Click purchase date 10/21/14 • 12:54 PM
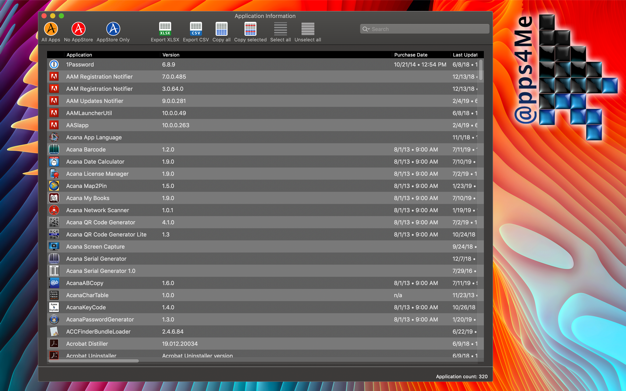The width and height of the screenshot is (626, 391). (x=420, y=64)
